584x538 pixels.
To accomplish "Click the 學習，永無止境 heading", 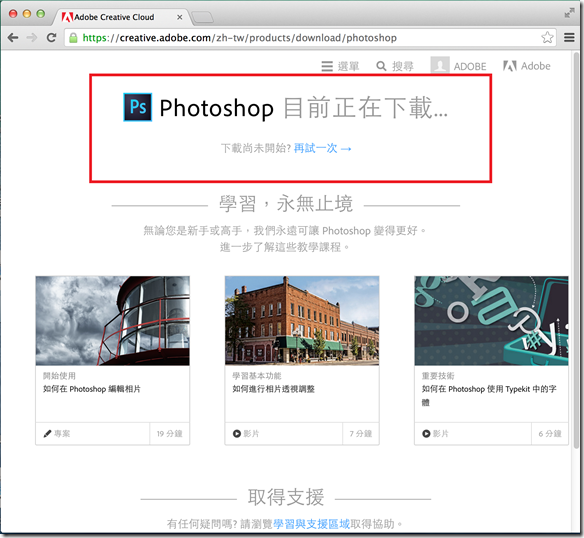I will pos(286,204).
